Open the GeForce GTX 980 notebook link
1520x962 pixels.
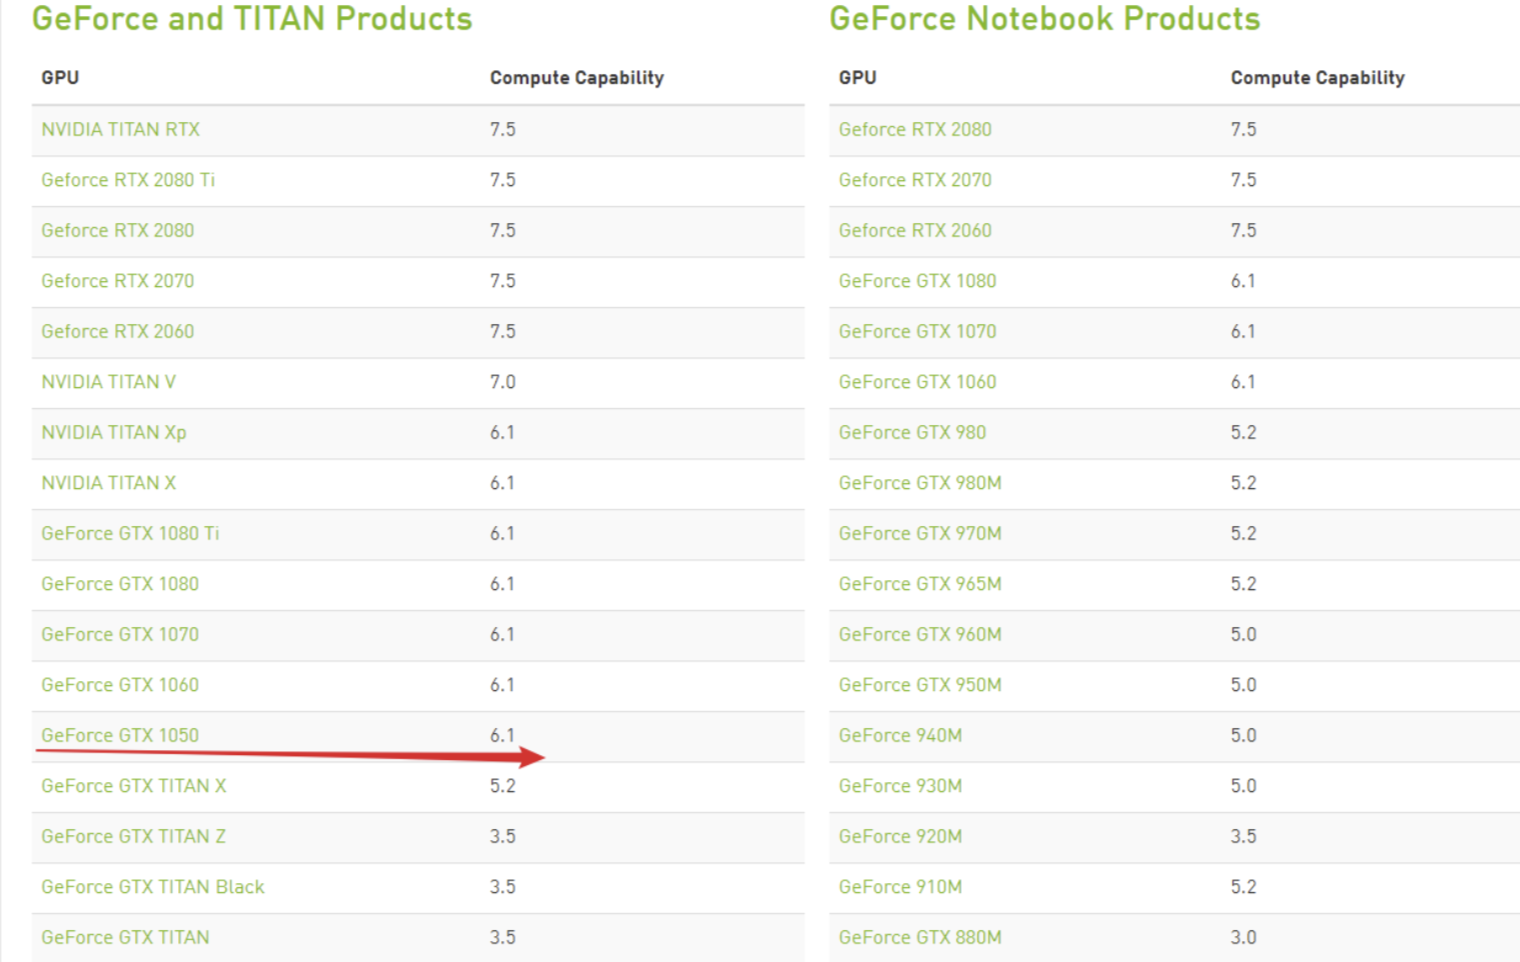(912, 432)
